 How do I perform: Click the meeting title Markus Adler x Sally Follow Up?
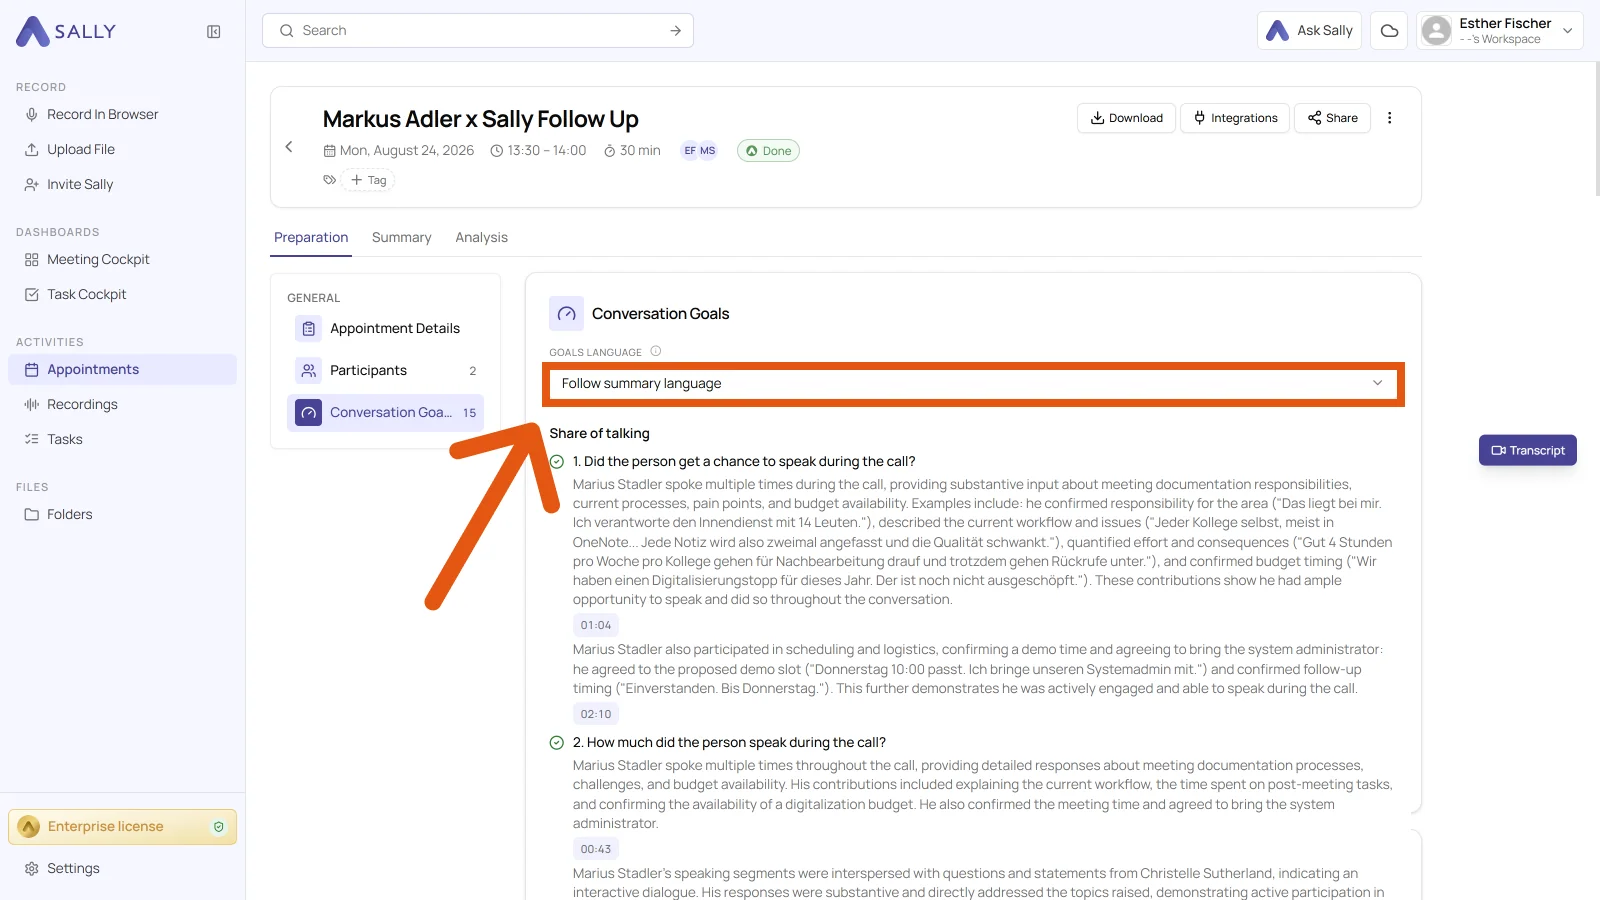coord(480,119)
